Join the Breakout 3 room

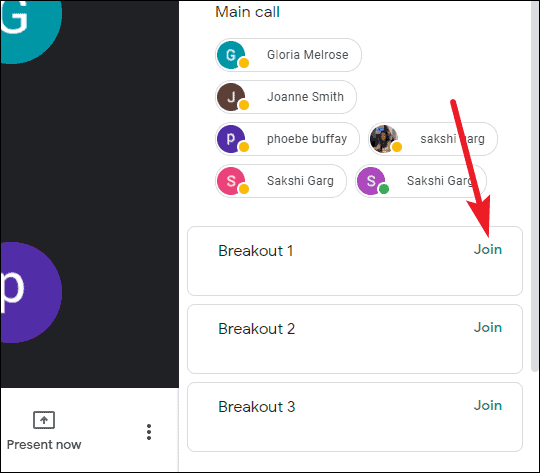[488, 405]
